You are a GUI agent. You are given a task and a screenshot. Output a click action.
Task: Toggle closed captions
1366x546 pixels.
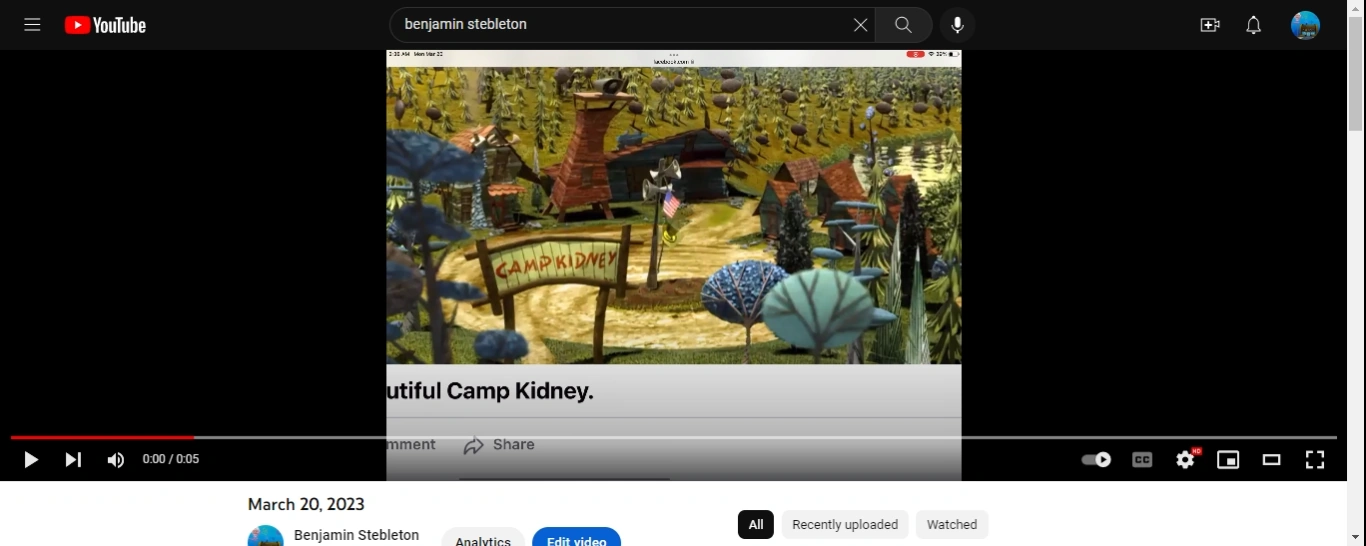tap(1142, 460)
